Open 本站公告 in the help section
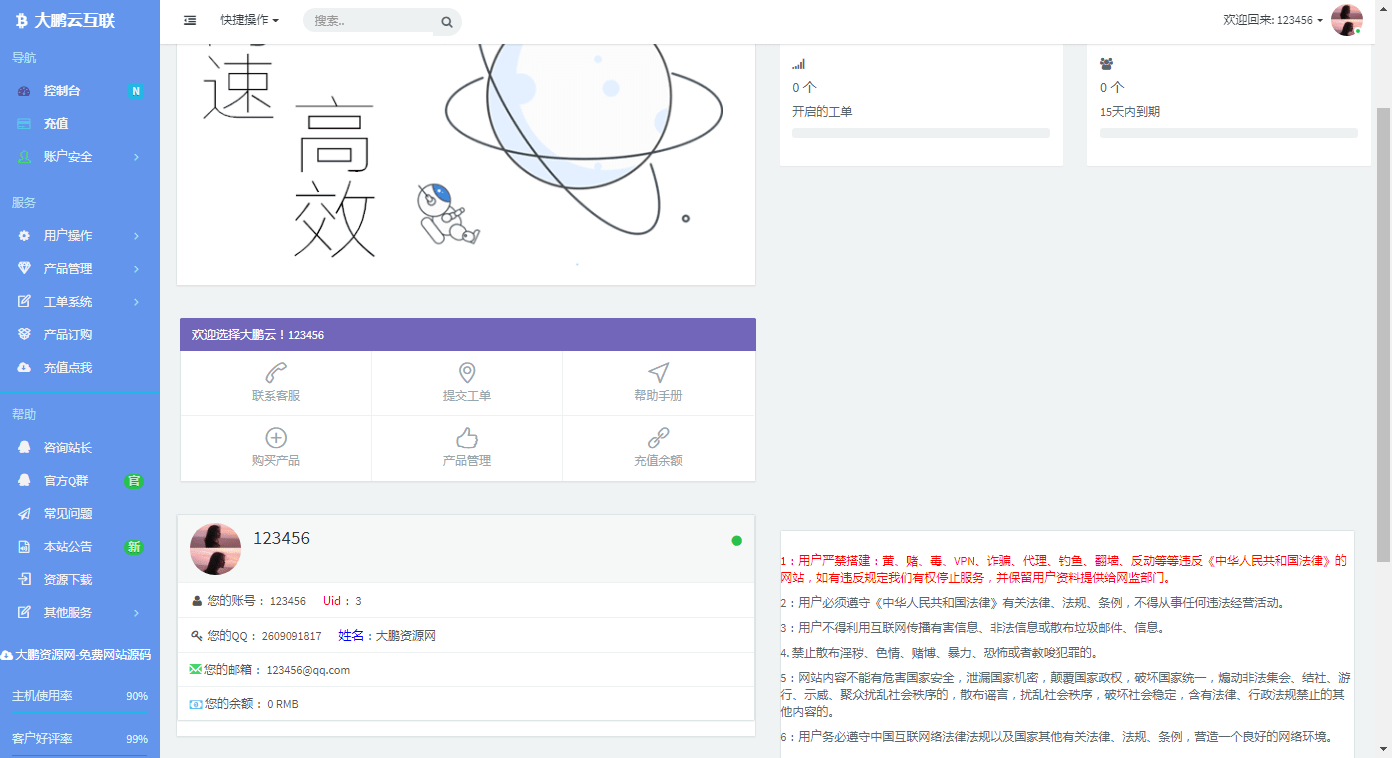The height and width of the screenshot is (758, 1392). click(80, 546)
